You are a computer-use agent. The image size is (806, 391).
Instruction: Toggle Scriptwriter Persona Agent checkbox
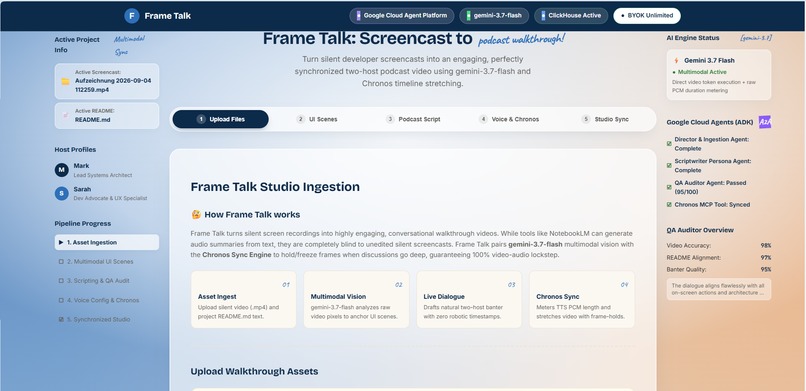tap(669, 165)
